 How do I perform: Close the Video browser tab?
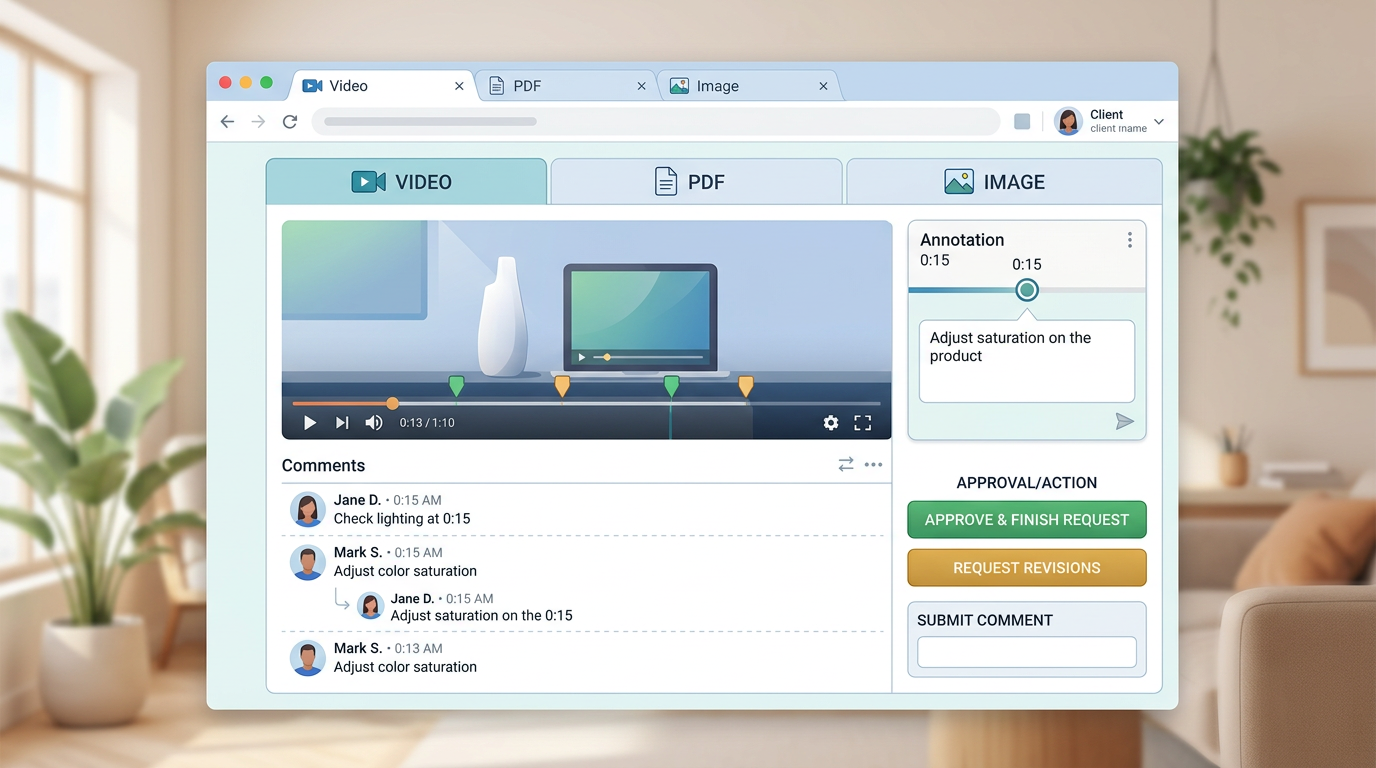tap(459, 86)
